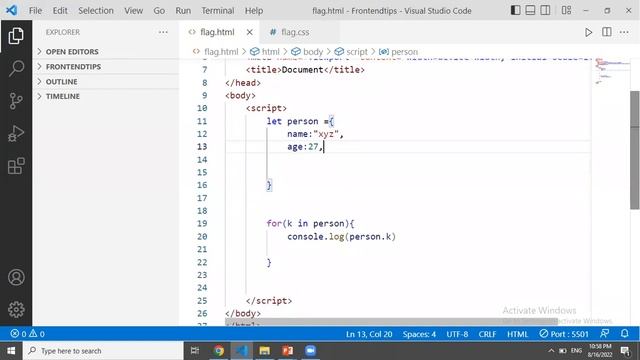Open the Run menu

tap(183, 11)
